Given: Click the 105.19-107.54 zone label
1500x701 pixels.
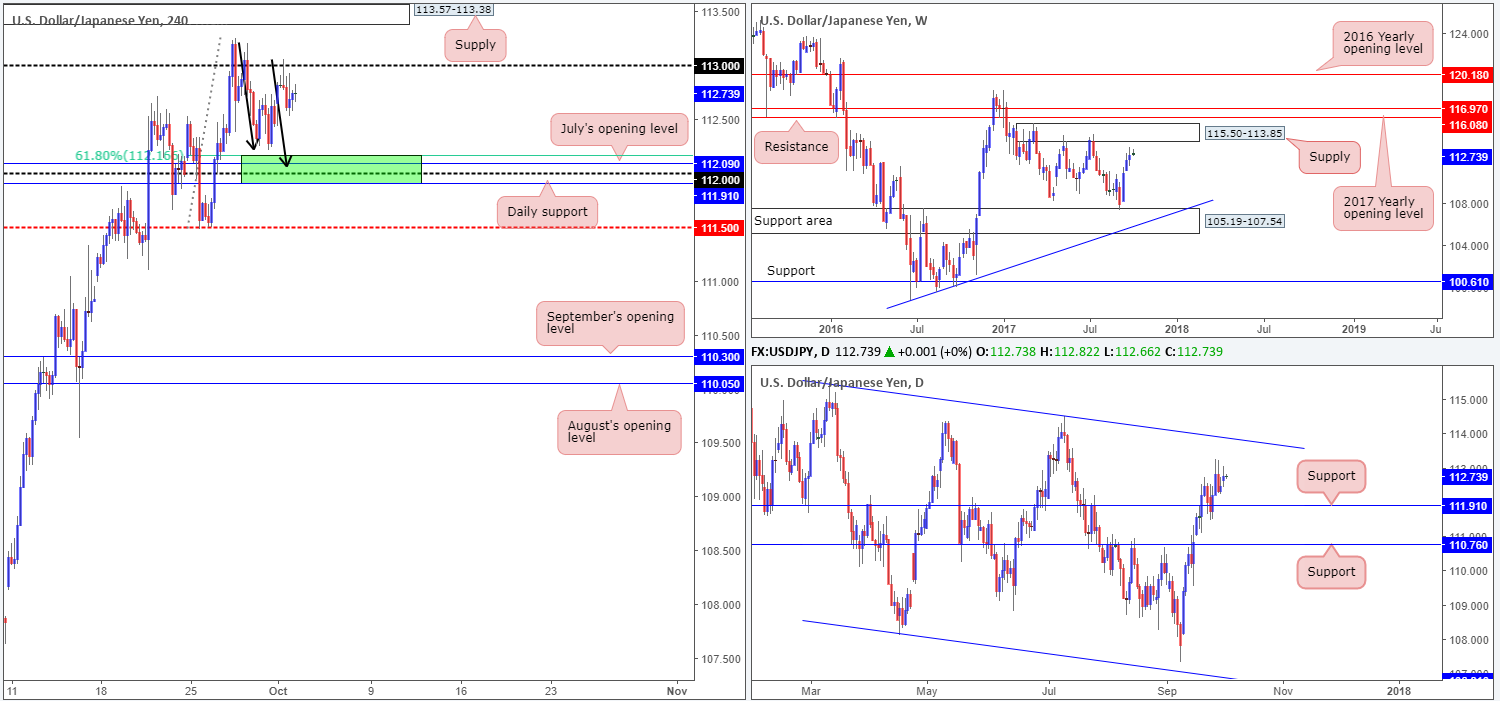Looking at the screenshot, I should point(1243,219).
